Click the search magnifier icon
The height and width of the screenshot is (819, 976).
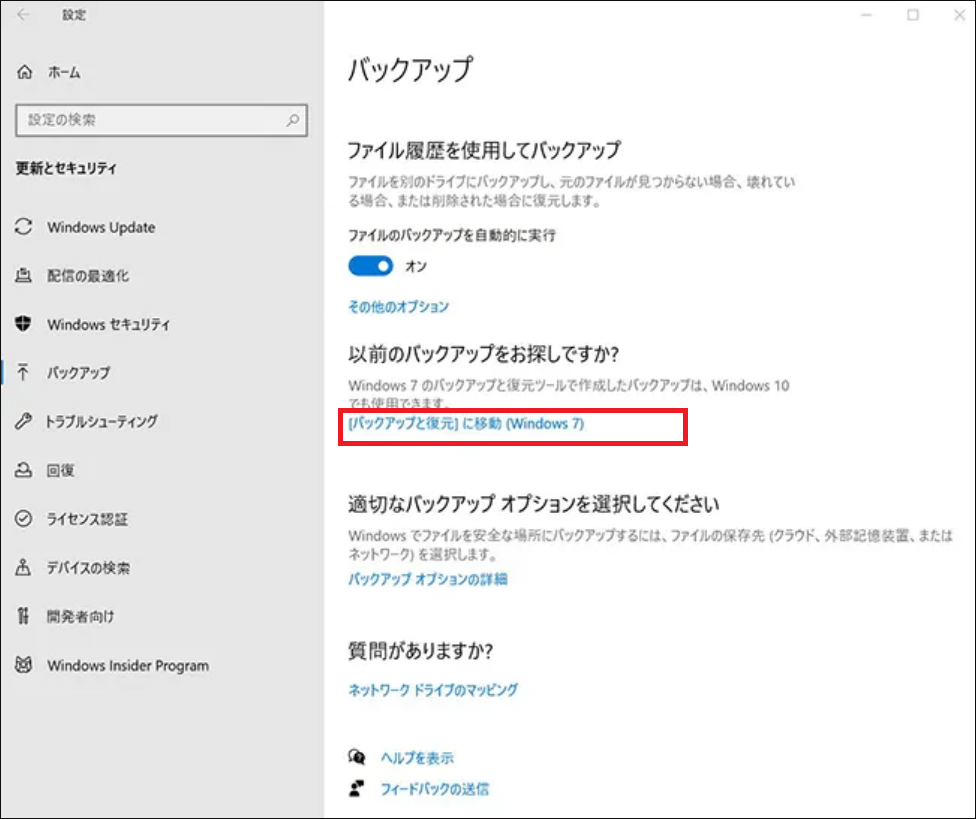(293, 120)
